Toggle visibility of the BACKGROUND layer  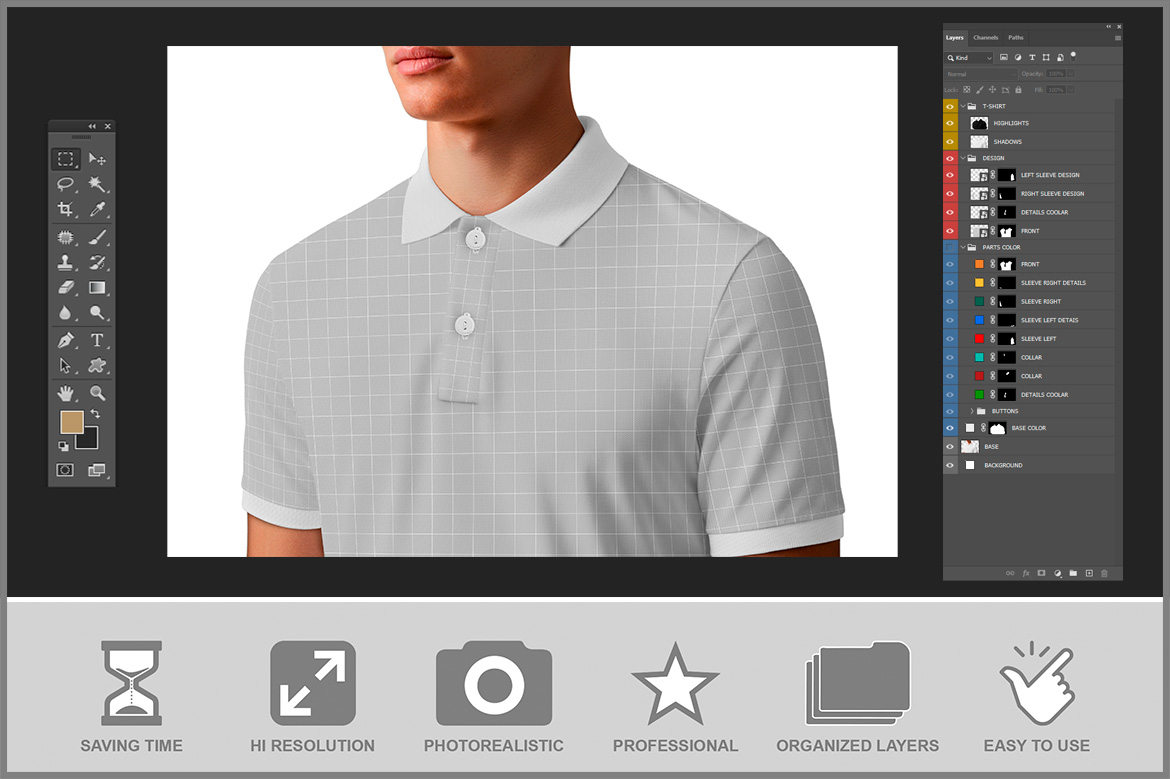[x=950, y=465]
